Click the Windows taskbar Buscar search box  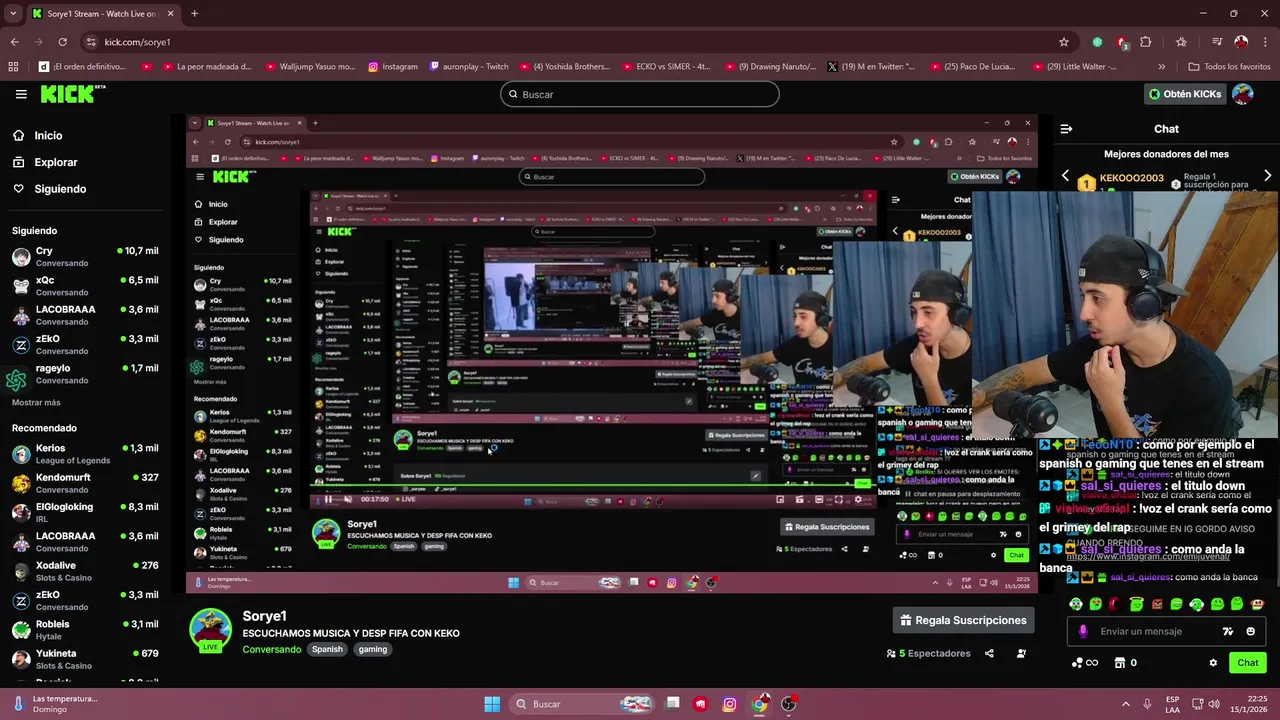click(584, 704)
